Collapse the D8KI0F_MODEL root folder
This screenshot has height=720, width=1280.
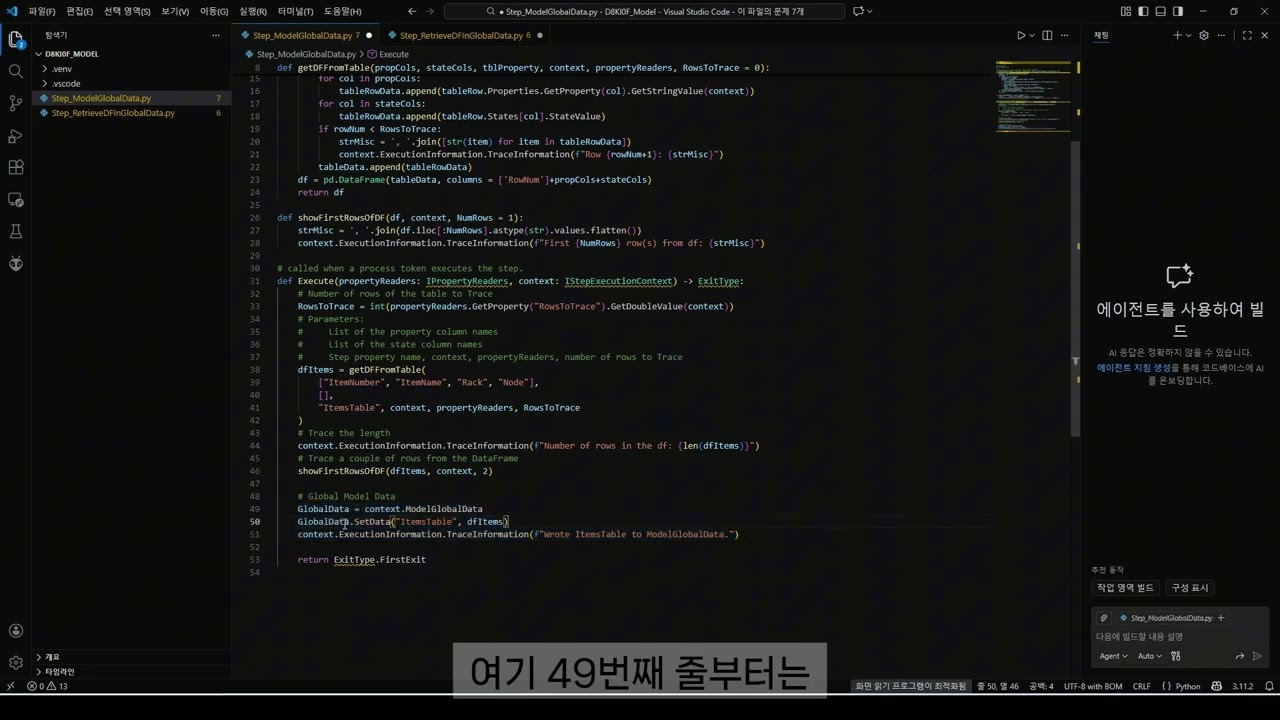[x=72, y=54]
